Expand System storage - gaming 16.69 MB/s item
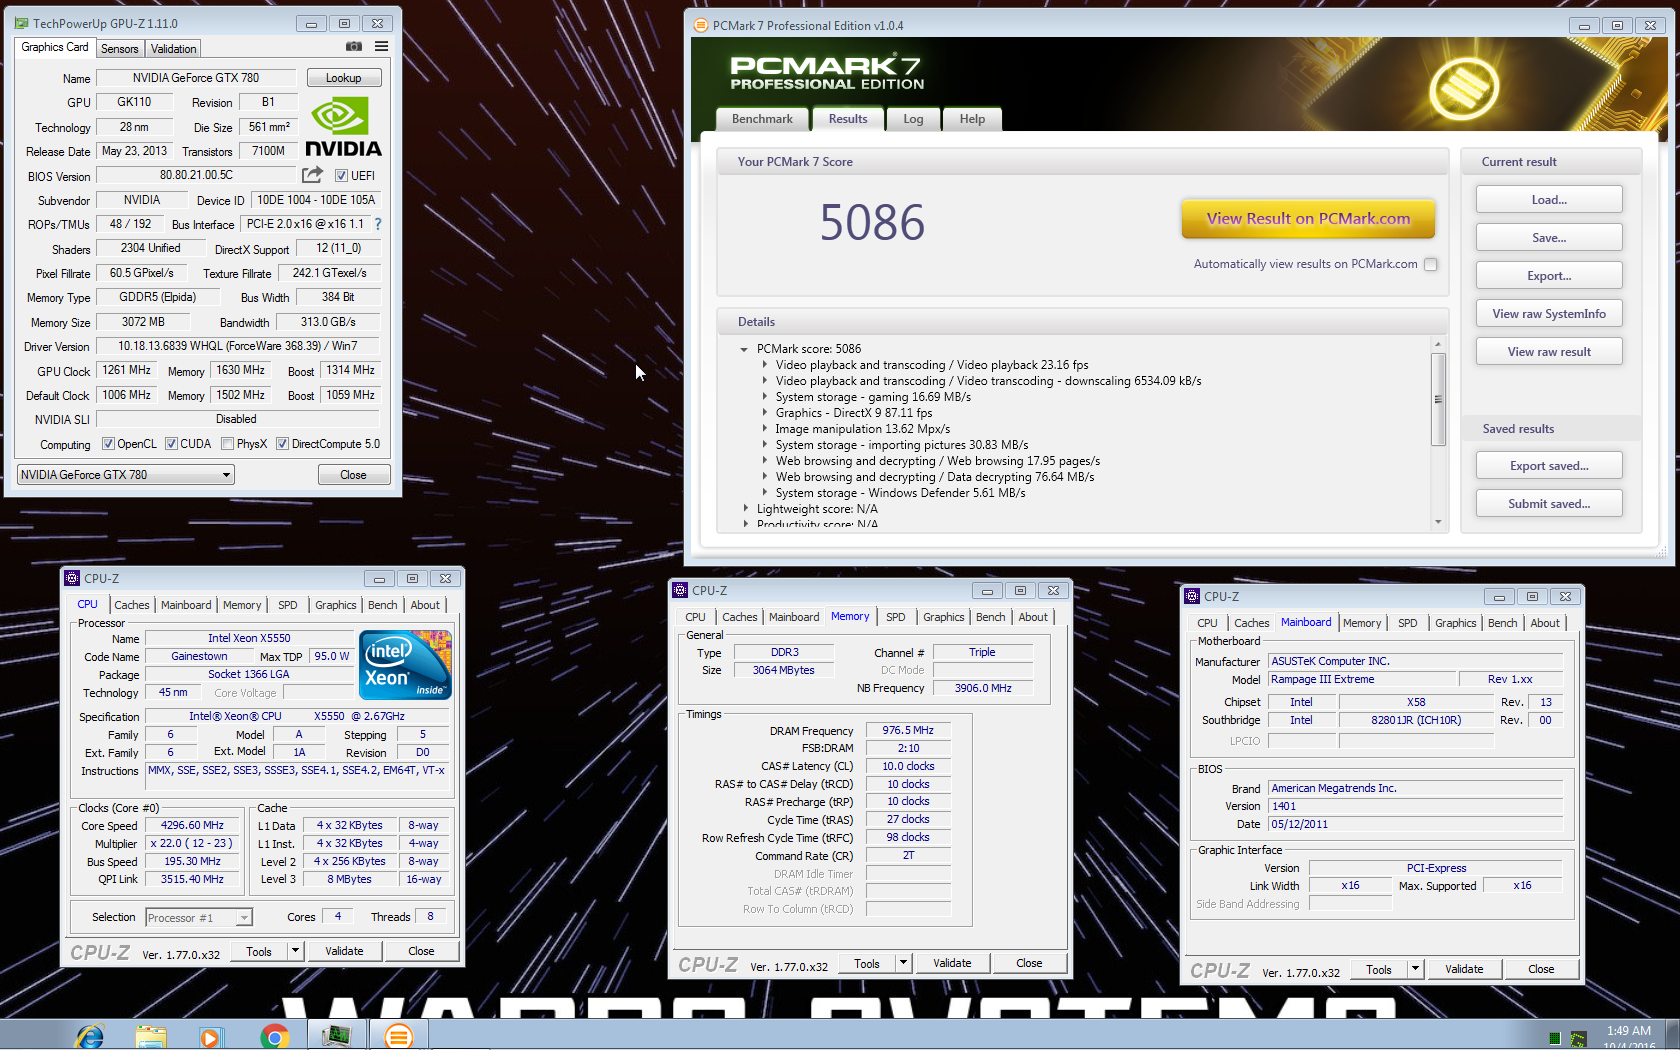This screenshot has height=1050, width=1680. click(765, 397)
